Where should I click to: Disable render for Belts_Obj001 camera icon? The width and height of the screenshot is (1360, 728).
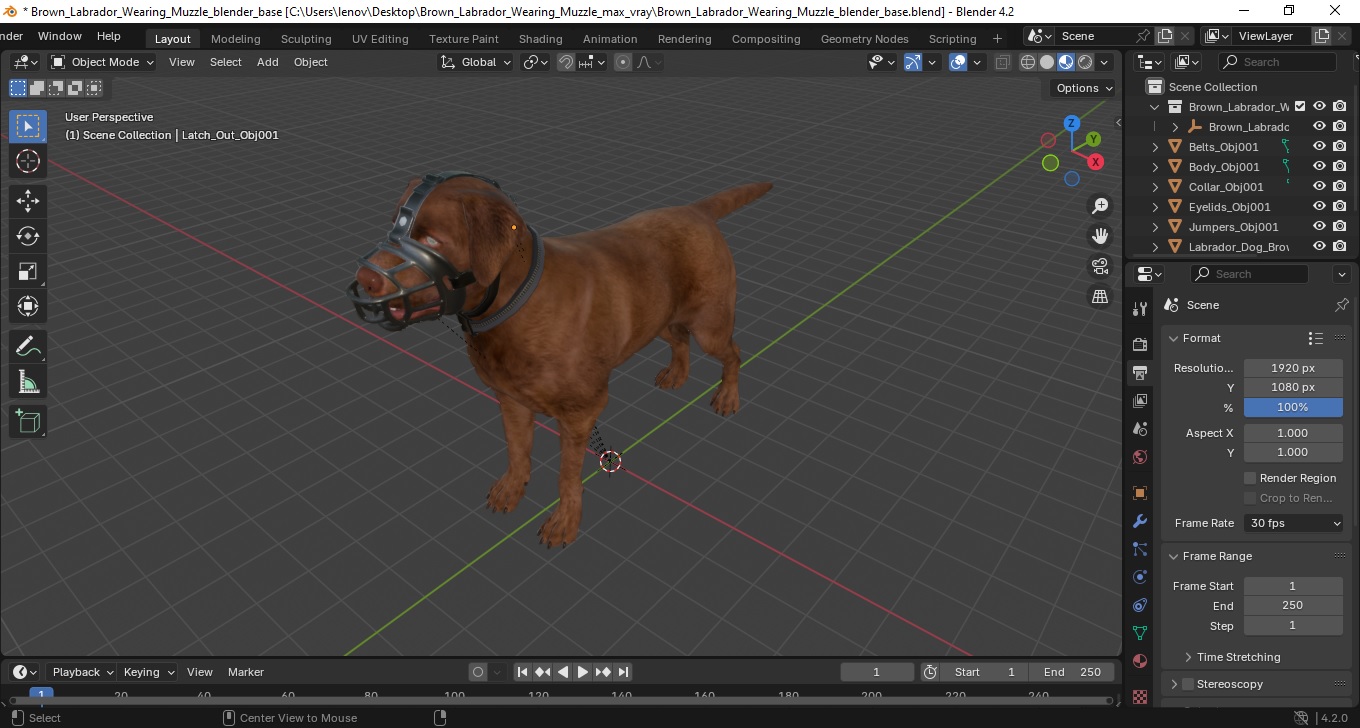[x=1340, y=147]
